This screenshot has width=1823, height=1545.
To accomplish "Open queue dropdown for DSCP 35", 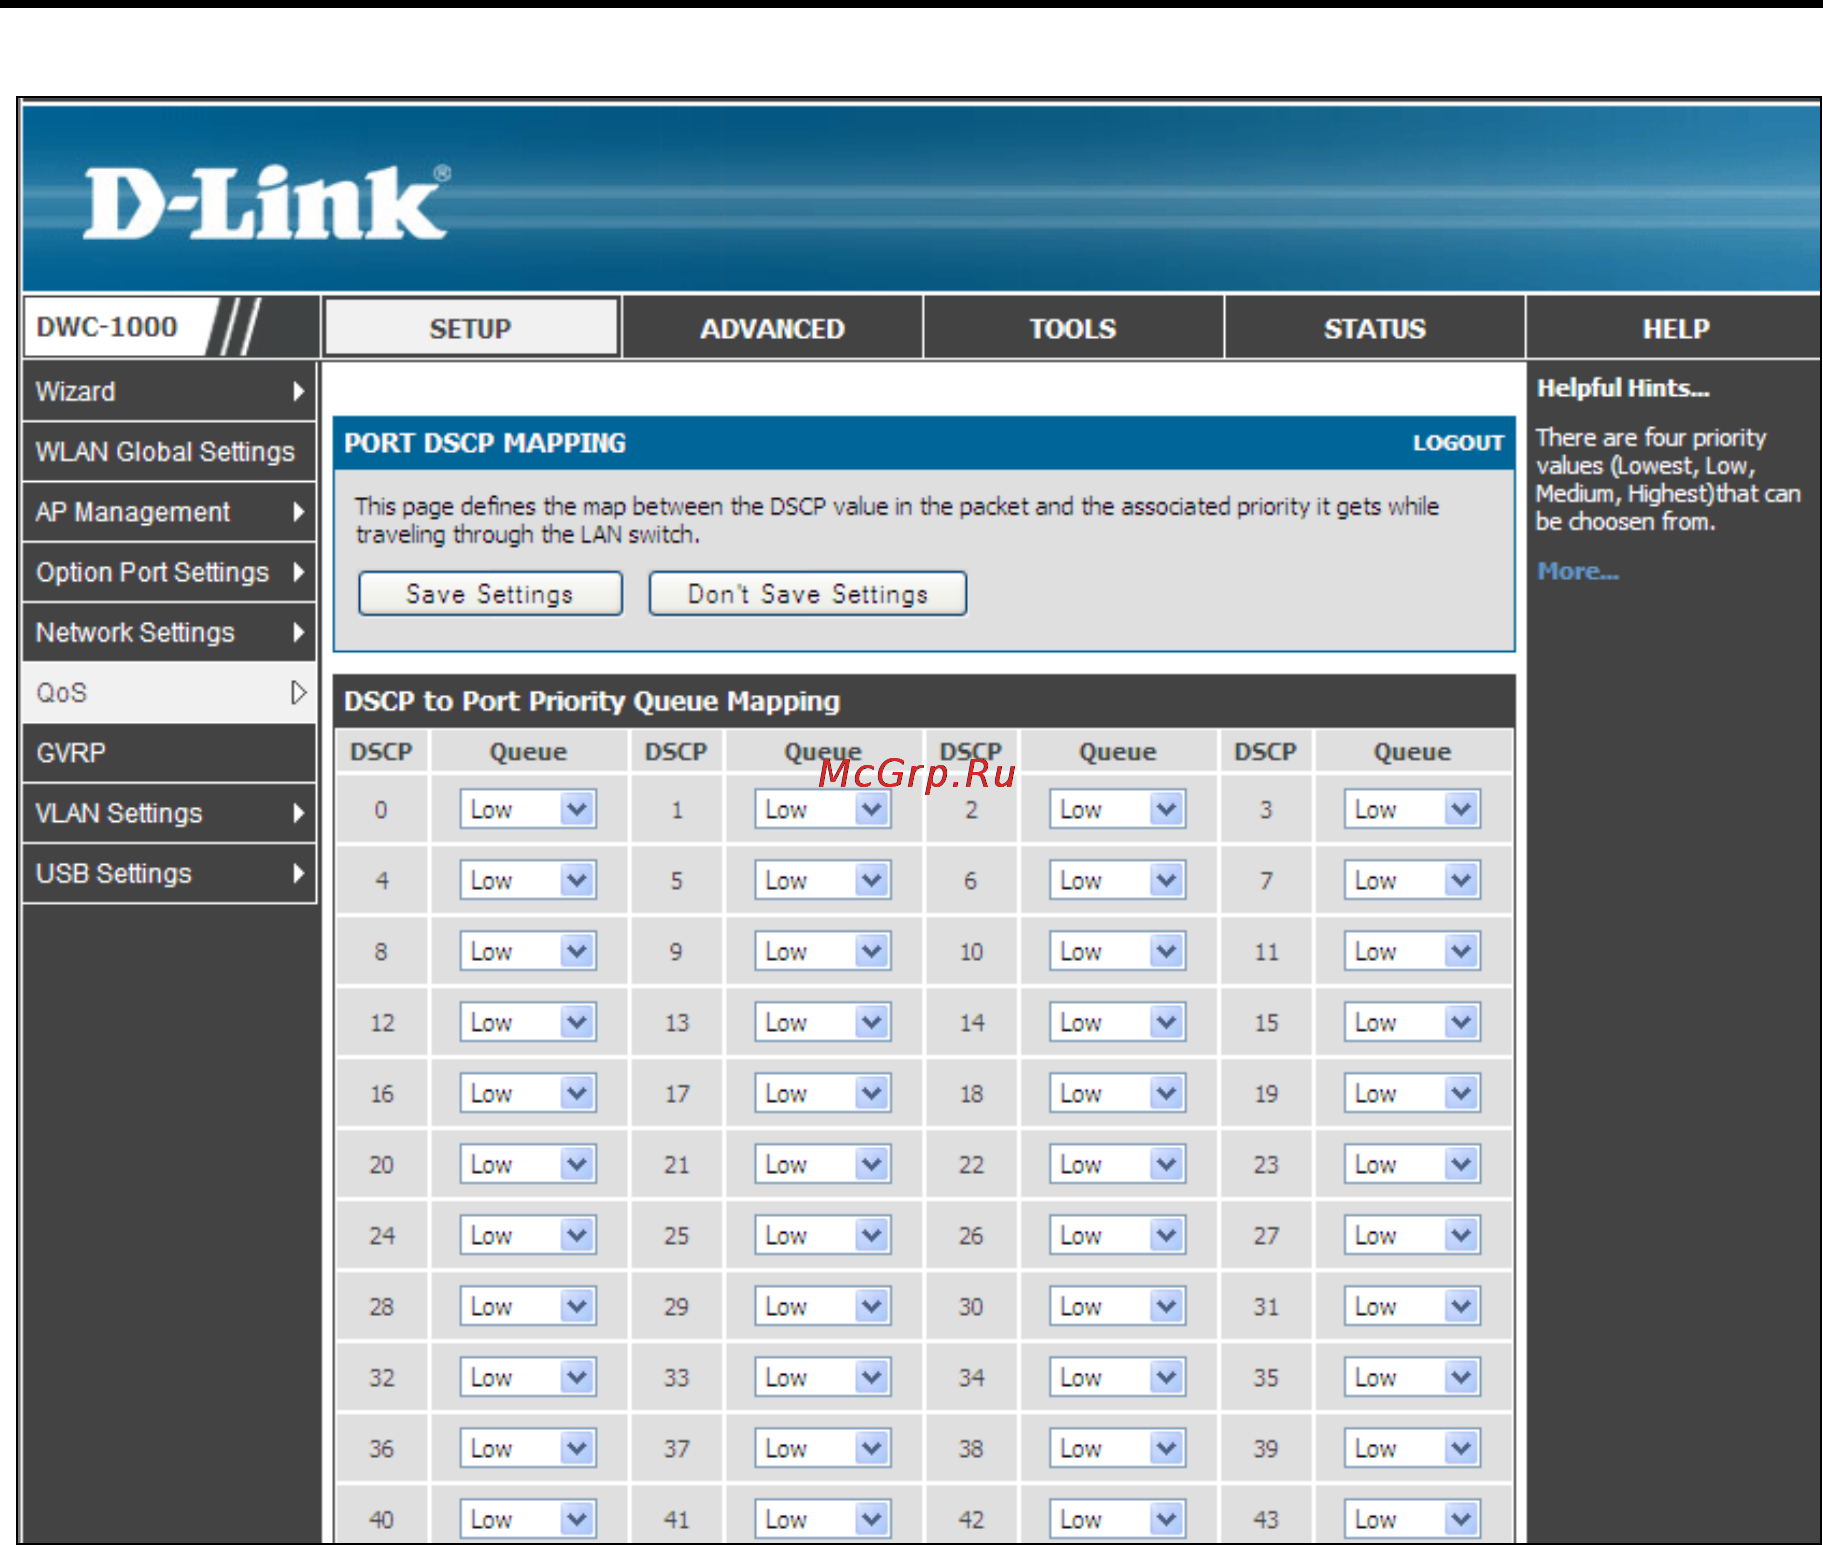I will (1412, 1377).
